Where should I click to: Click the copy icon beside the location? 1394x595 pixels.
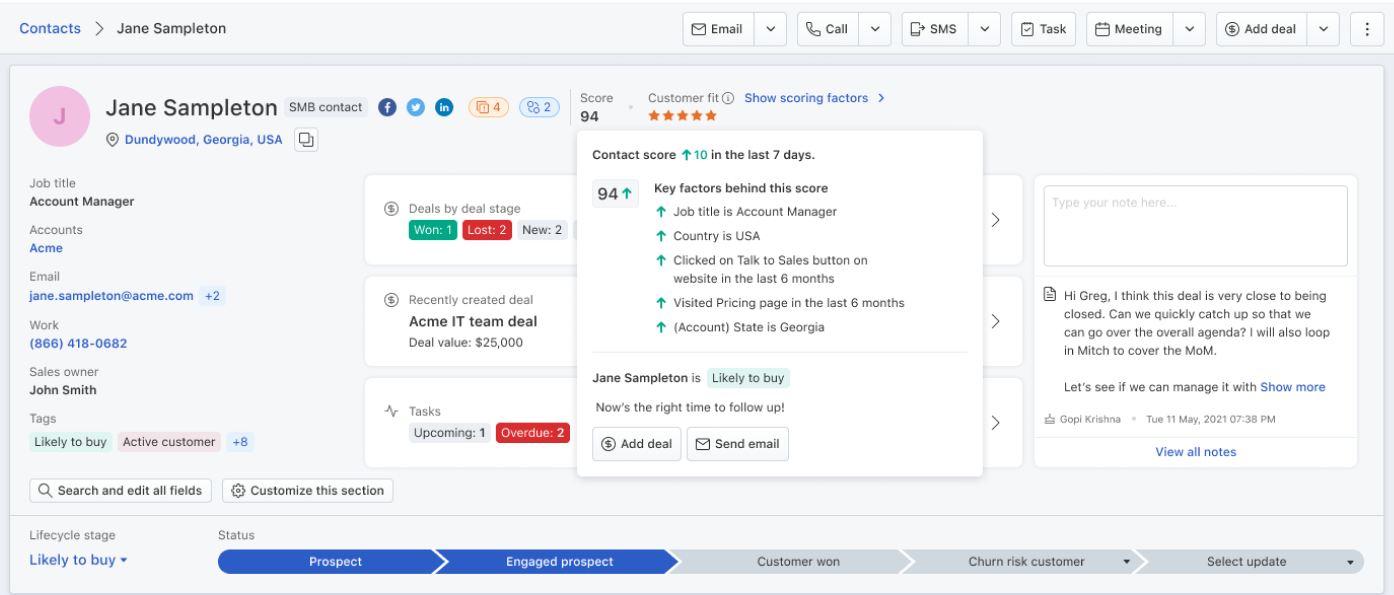point(306,140)
